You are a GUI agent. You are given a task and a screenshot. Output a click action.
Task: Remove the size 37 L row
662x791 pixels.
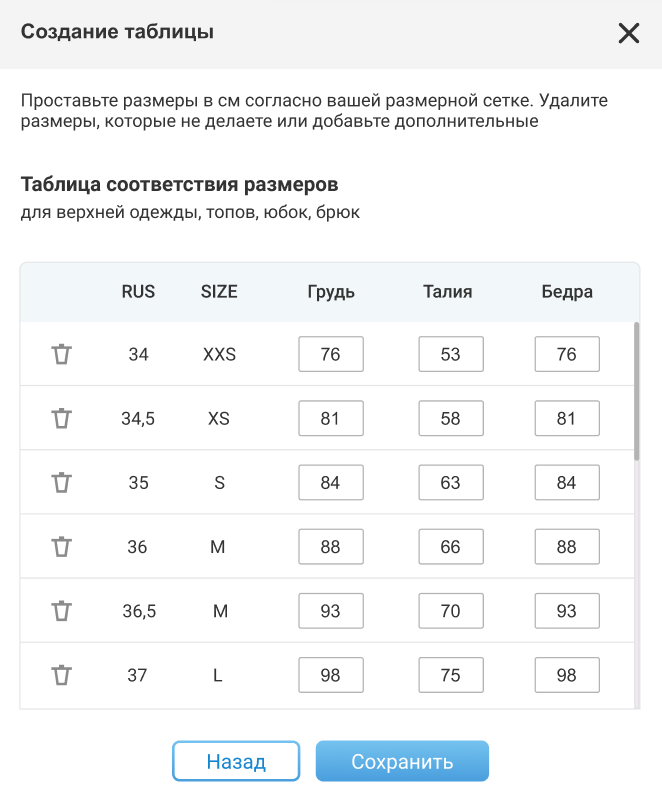pyautogui.click(x=62, y=675)
